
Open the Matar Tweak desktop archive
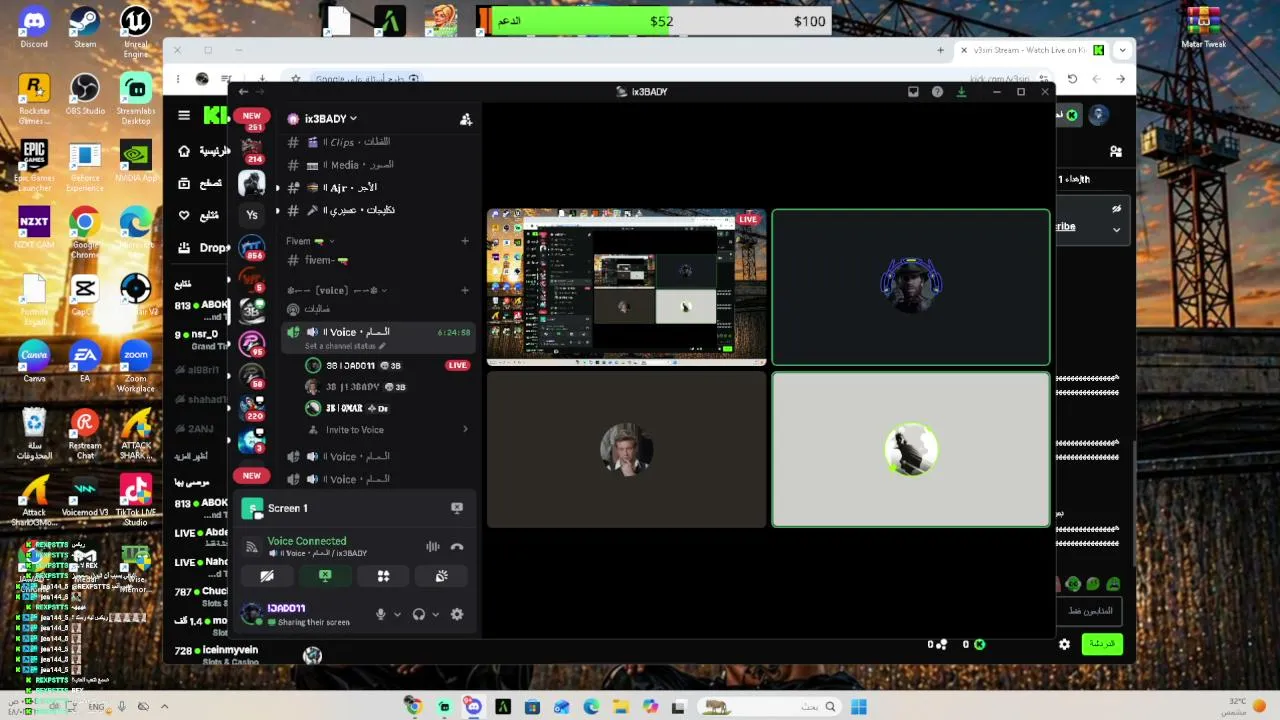point(1203,28)
